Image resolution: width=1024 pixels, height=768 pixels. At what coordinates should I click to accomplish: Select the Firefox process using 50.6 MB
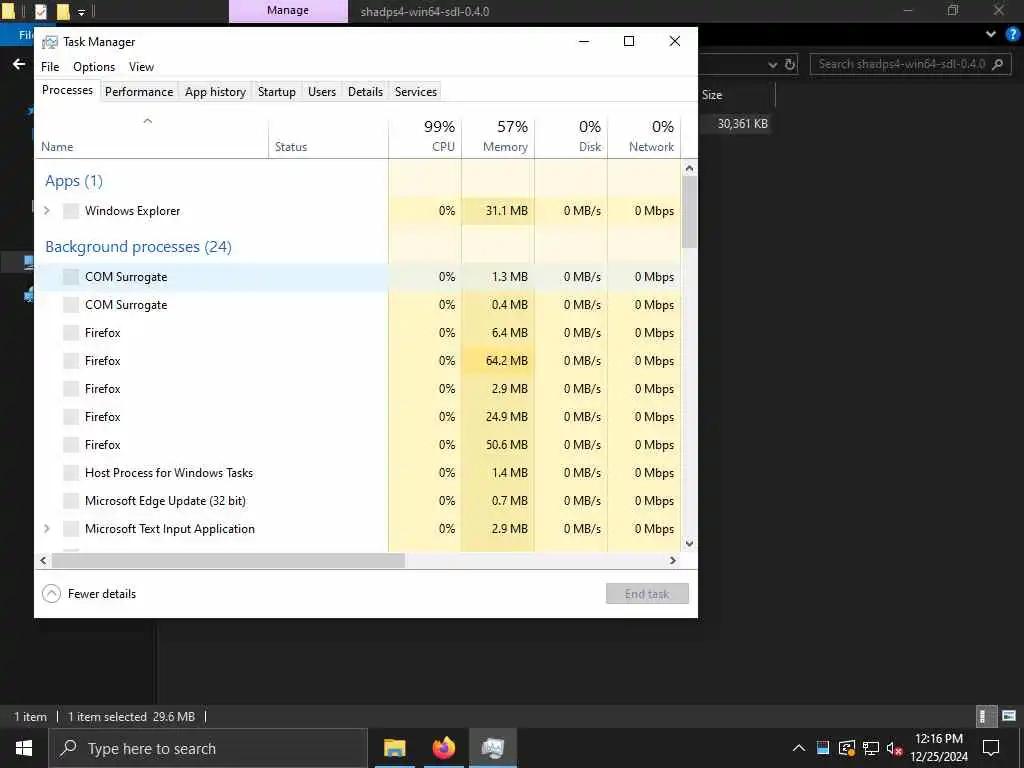358,445
